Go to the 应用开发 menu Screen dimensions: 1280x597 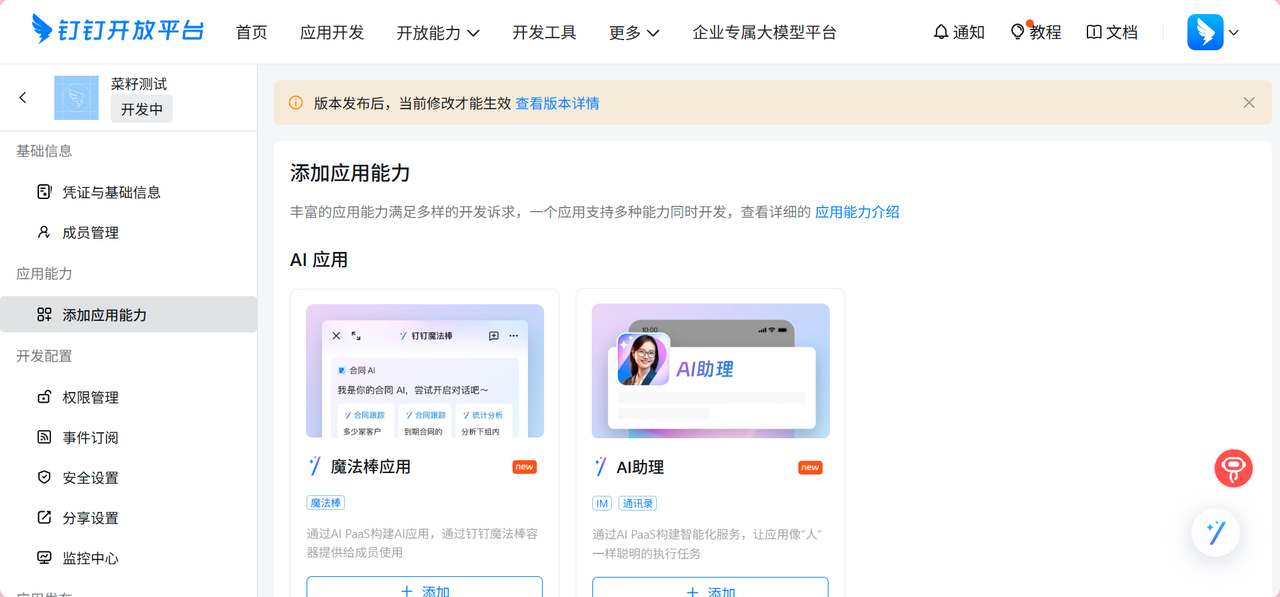[332, 32]
